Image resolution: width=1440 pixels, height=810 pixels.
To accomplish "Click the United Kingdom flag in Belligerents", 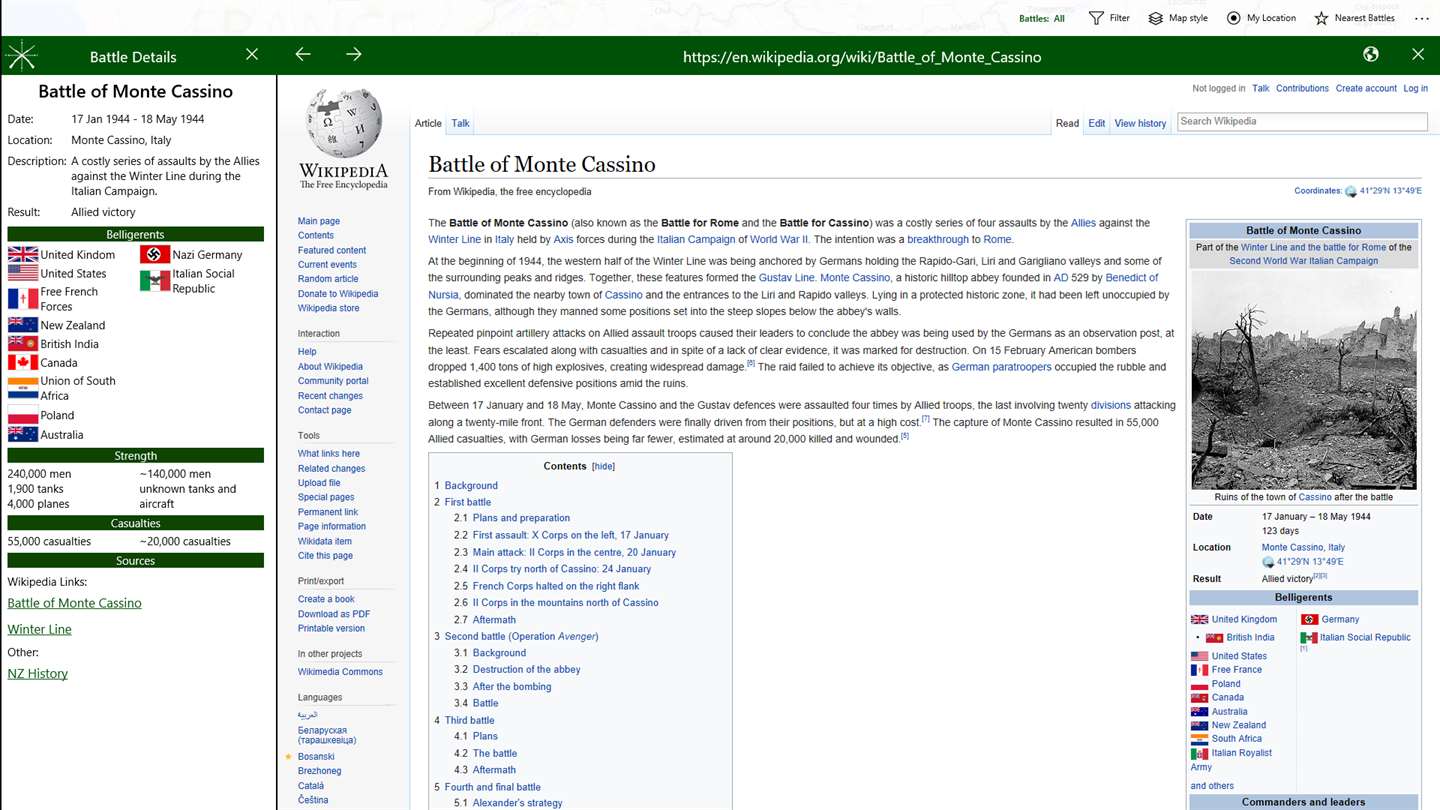I will point(23,255).
